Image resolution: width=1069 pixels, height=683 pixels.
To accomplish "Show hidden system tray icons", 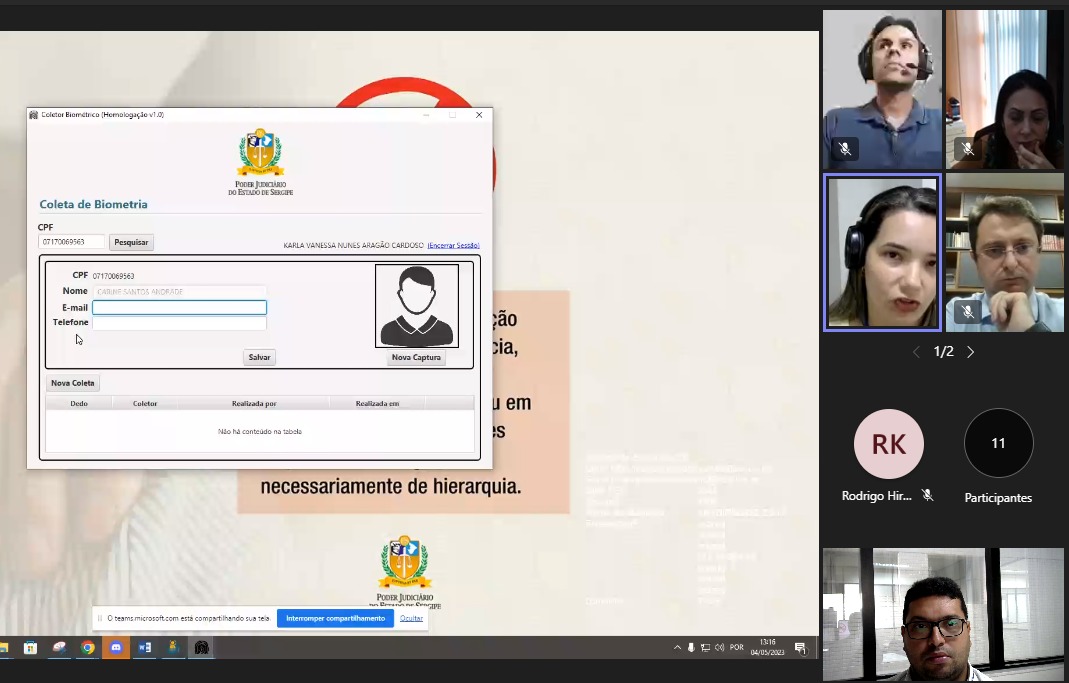I will click(x=677, y=648).
